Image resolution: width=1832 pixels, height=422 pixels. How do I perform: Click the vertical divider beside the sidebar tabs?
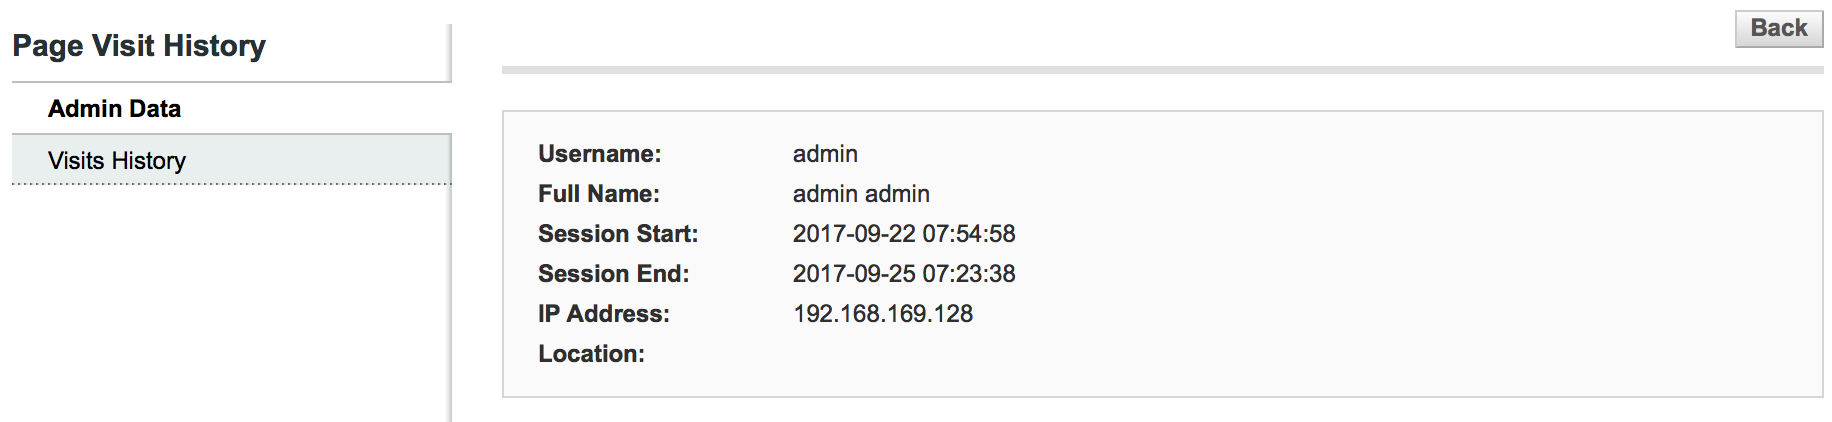[451, 300]
